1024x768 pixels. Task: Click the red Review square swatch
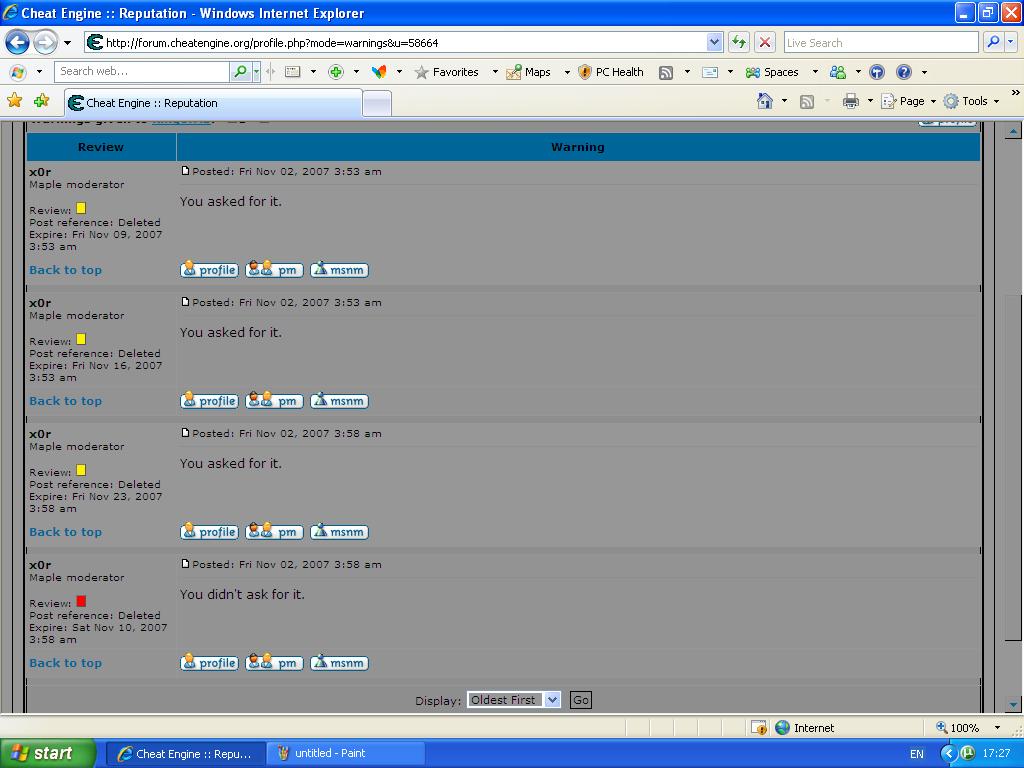click(81, 601)
